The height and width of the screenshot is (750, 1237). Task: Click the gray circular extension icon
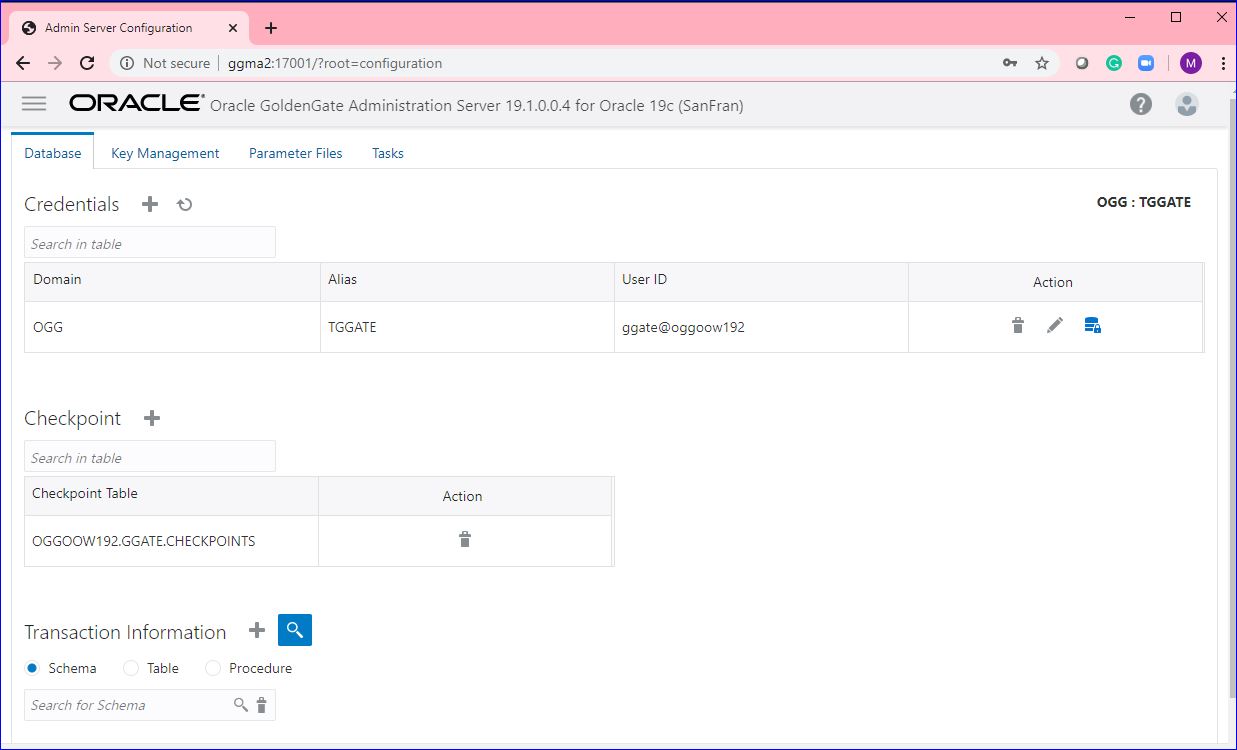coord(1082,63)
